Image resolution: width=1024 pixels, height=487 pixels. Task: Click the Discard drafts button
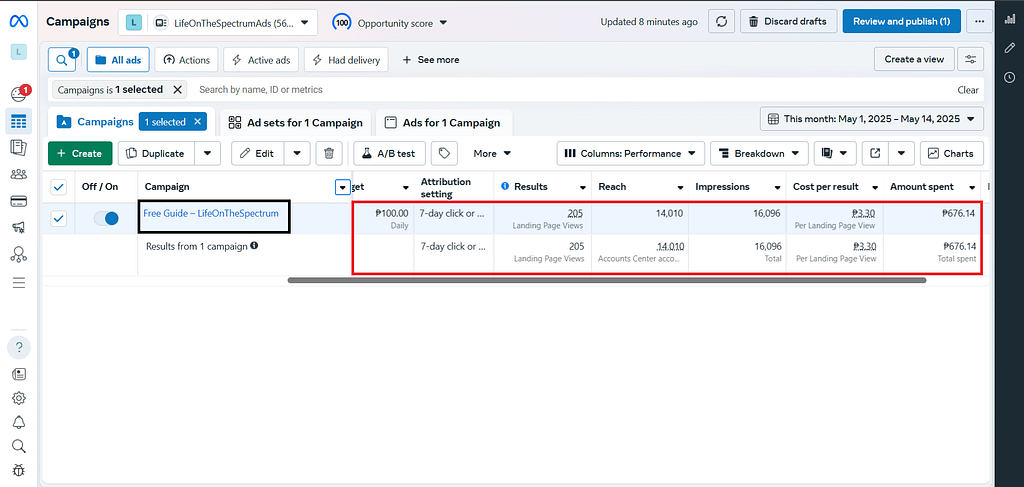[787, 22]
